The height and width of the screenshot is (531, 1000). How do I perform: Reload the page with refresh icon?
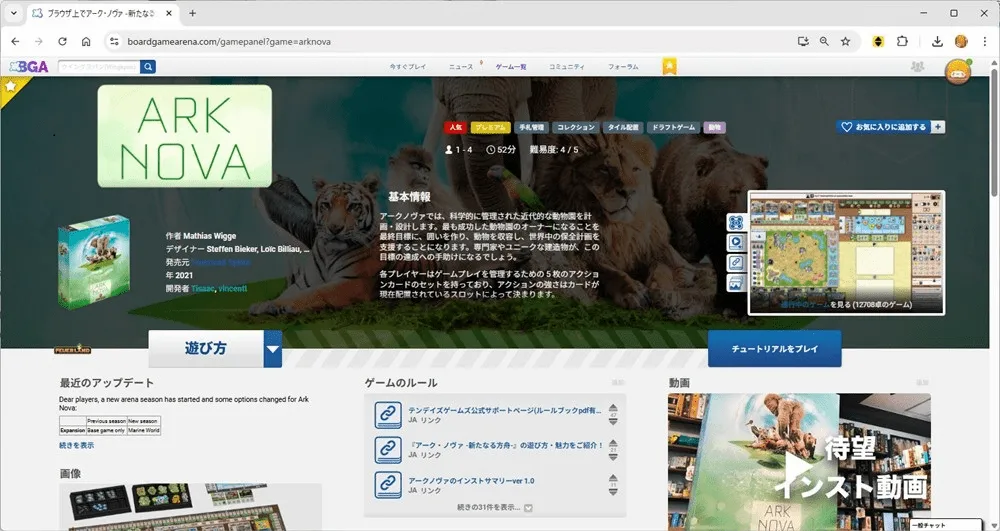(x=62, y=41)
